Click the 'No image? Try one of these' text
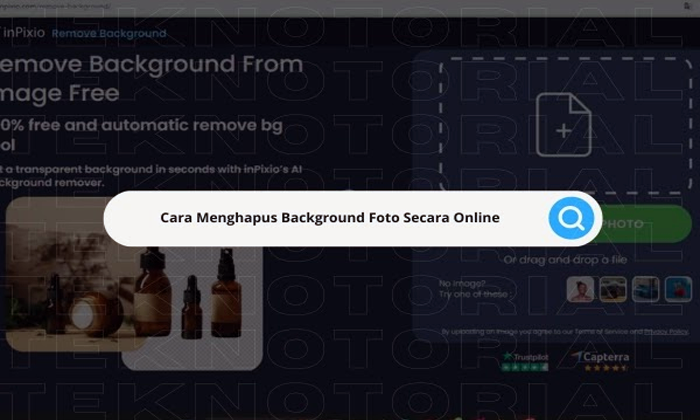 473,289
